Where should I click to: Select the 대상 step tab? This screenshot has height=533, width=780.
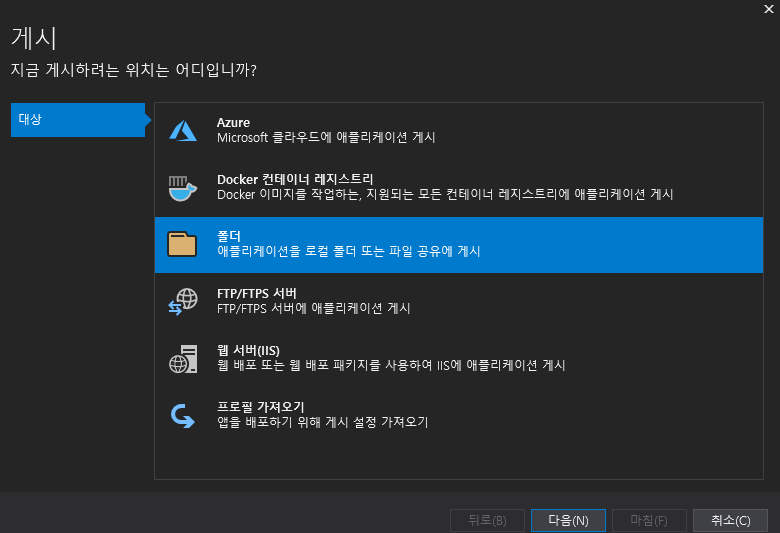pos(78,119)
